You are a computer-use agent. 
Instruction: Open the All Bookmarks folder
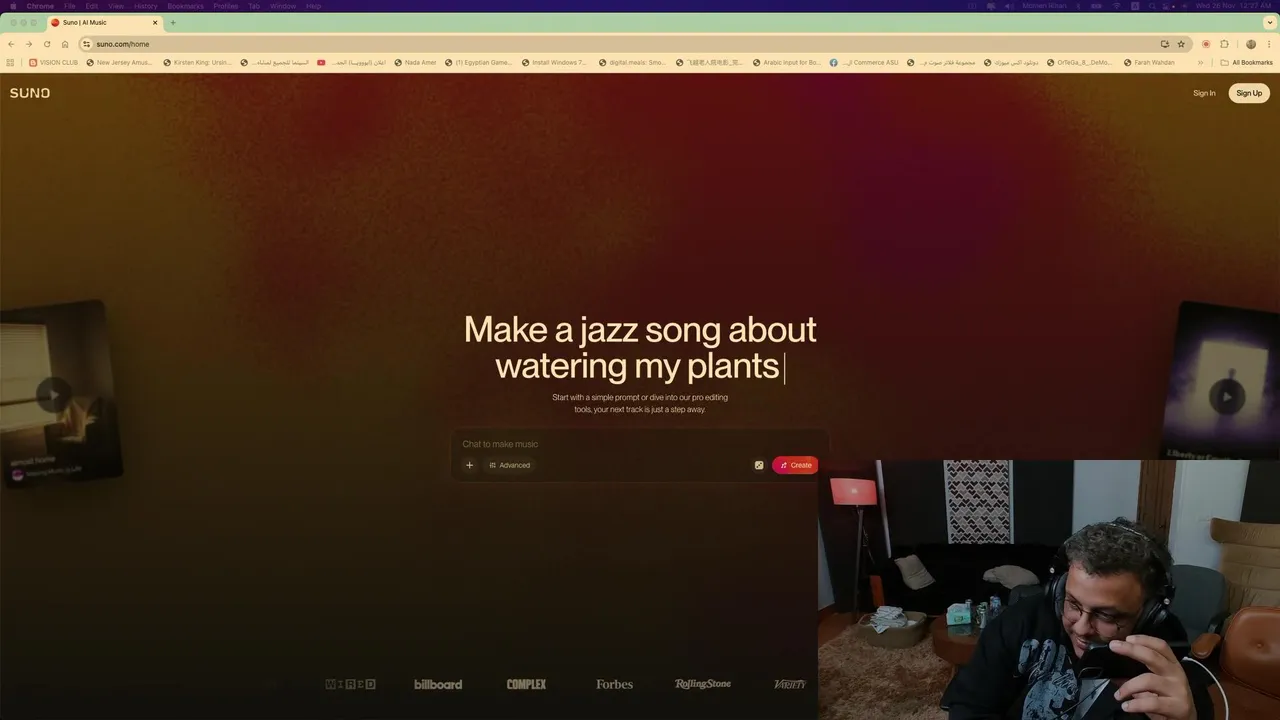pos(1246,62)
